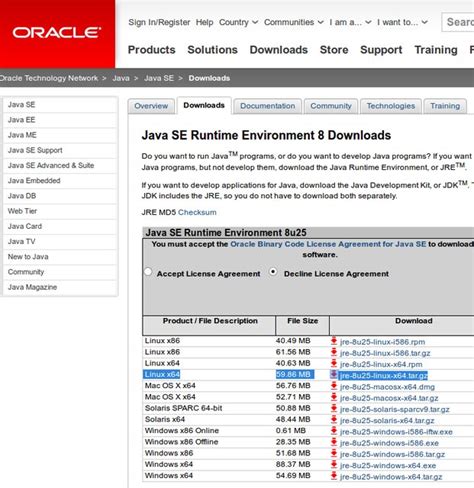The image size is (474, 488).
Task: Click download icon for jre-8u25-solaris-x64.tar.gz
Action: [x=334, y=420]
